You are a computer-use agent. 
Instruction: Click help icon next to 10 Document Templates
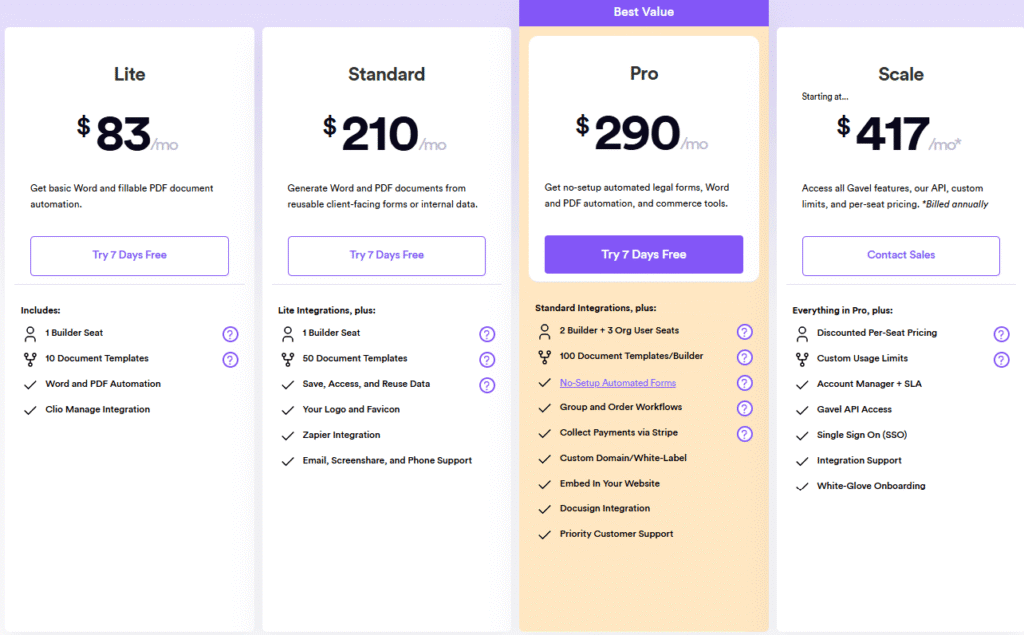pyautogui.click(x=230, y=360)
